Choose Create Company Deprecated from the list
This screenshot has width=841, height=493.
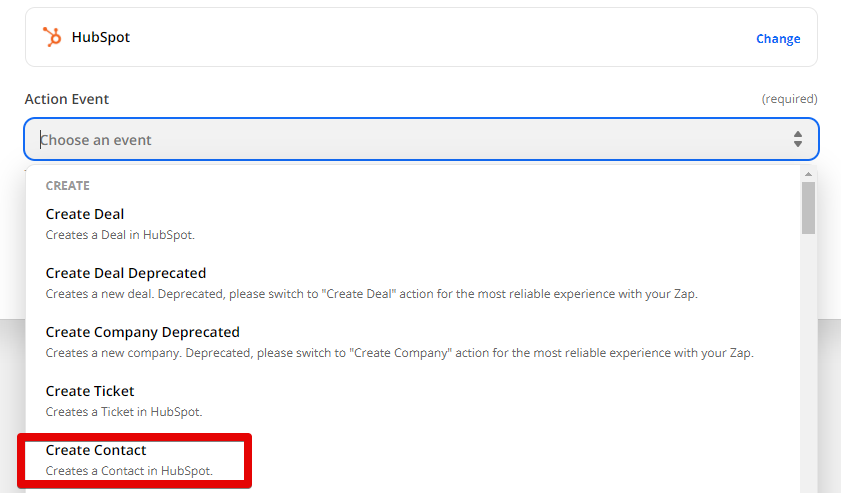click(x=412, y=342)
